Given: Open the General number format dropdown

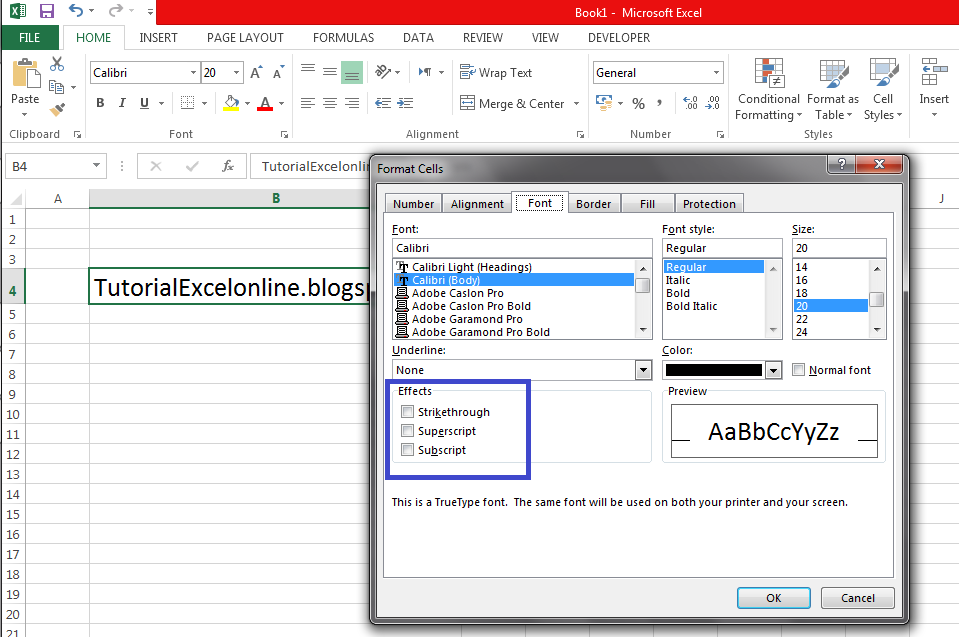Looking at the screenshot, I should 716,72.
